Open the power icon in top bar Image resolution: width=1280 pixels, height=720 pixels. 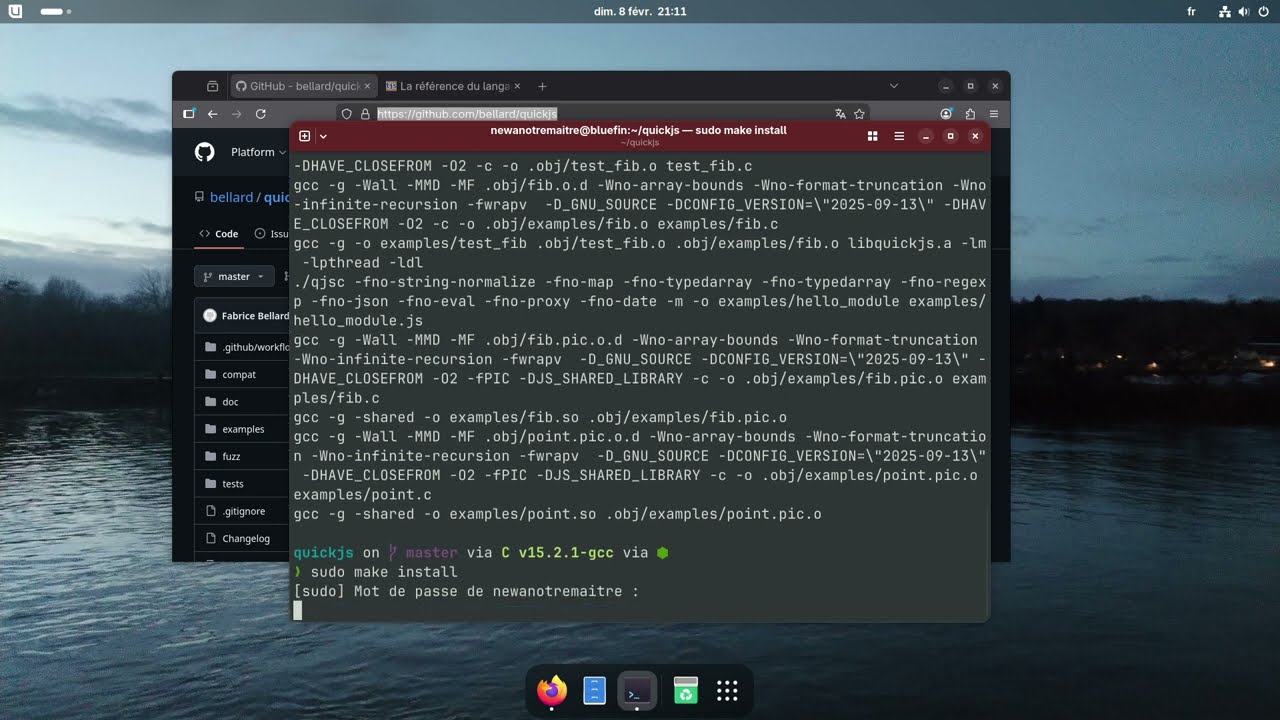(1263, 11)
